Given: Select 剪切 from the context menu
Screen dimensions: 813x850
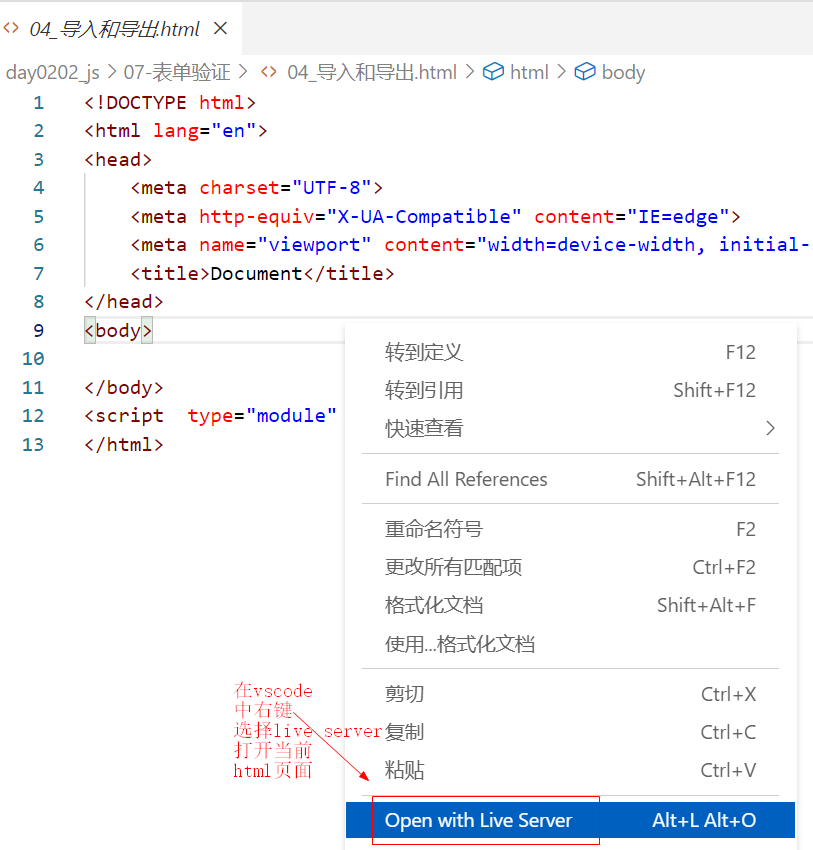Looking at the screenshot, I should click(x=404, y=694).
